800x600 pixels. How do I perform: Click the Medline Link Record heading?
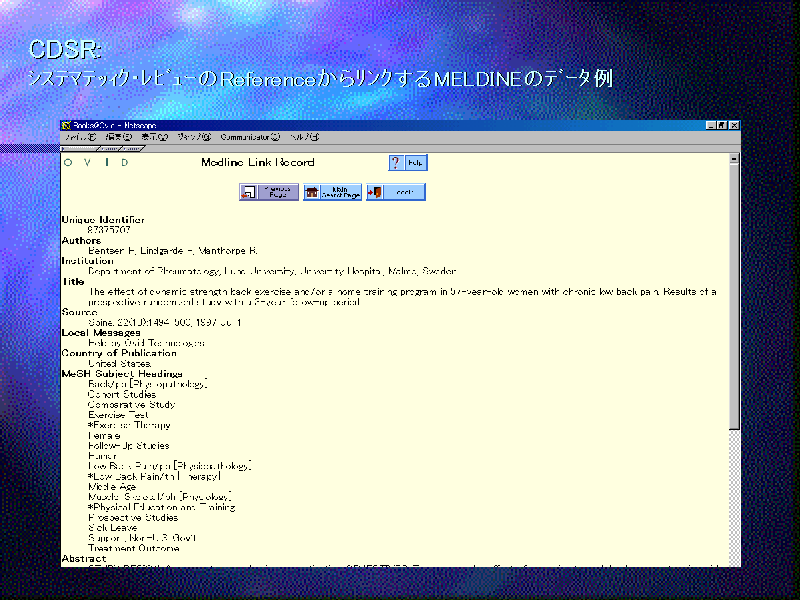[258, 162]
